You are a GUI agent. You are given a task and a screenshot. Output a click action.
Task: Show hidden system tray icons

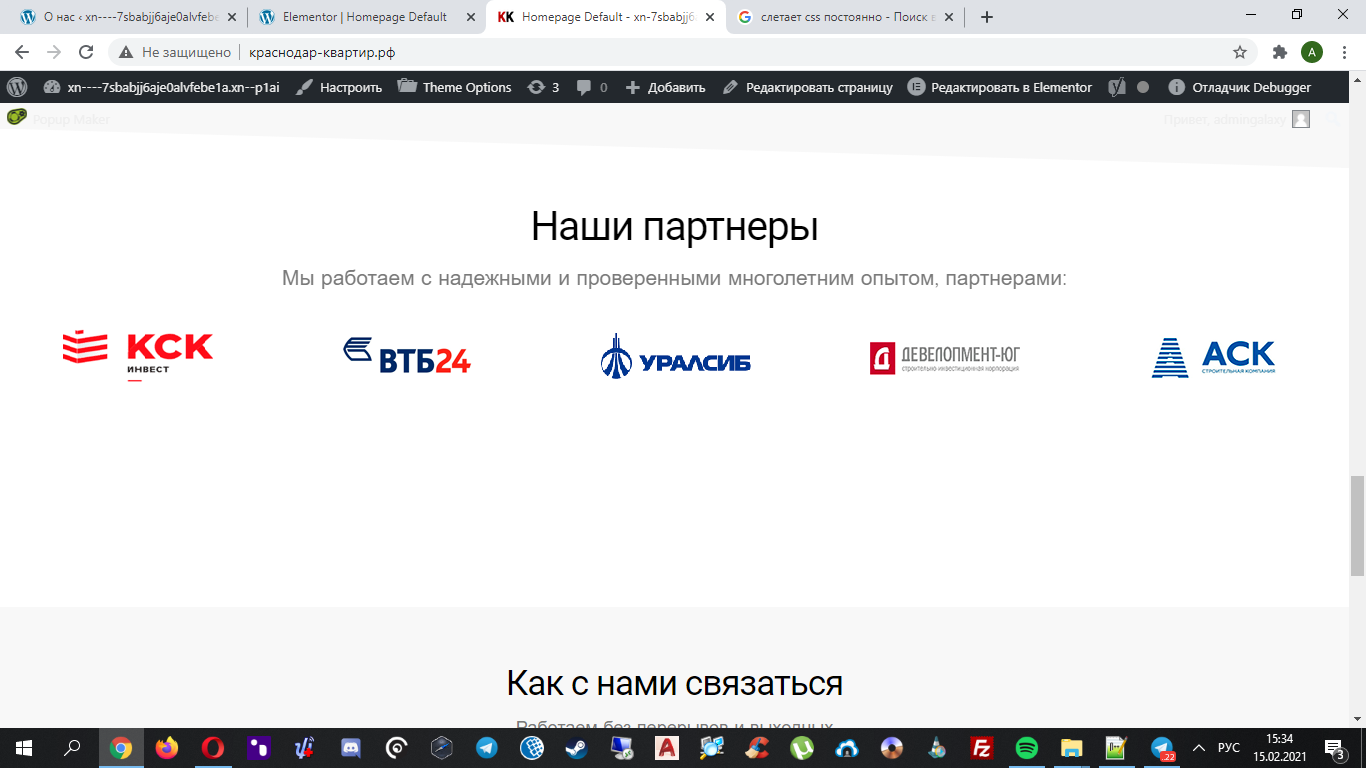tap(1199, 747)
